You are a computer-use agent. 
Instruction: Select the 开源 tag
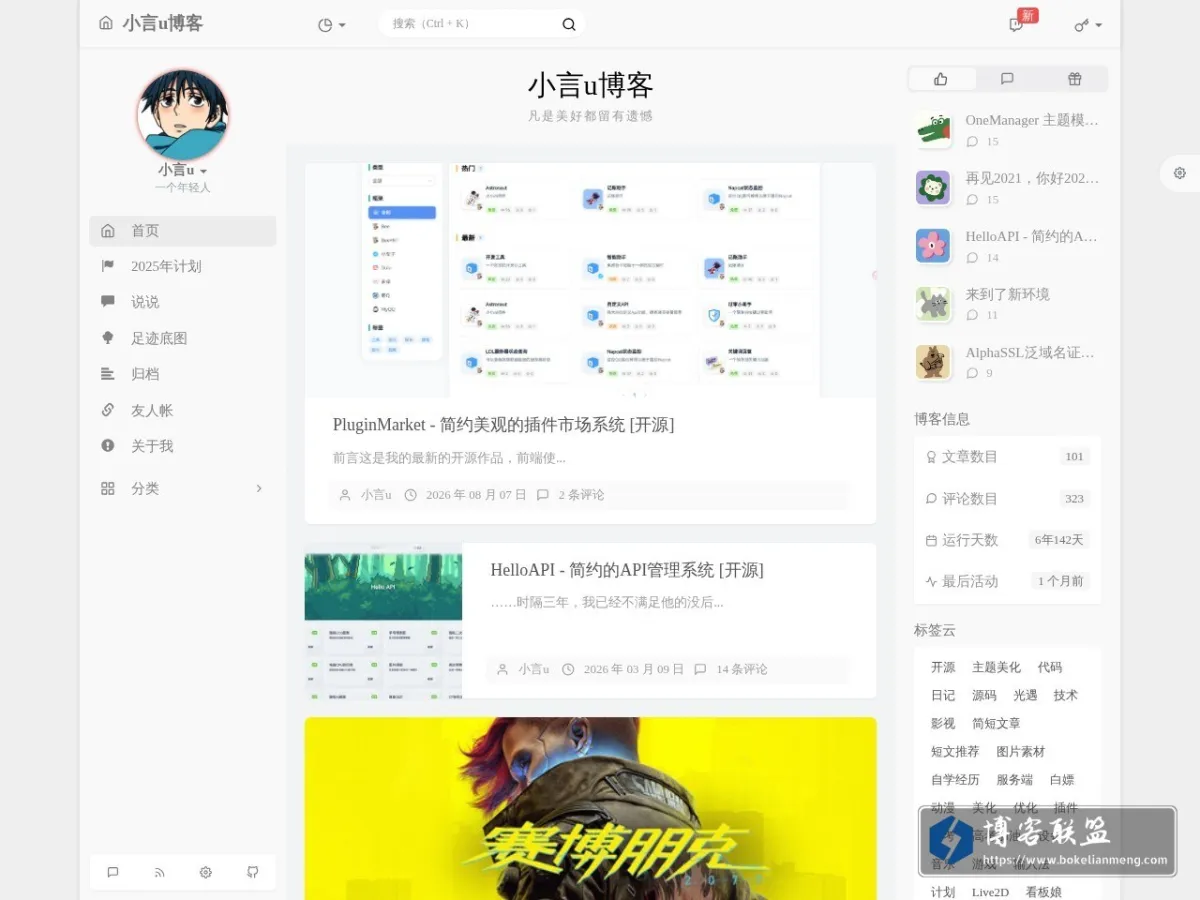pyautogui.click(x=943, y=667)
